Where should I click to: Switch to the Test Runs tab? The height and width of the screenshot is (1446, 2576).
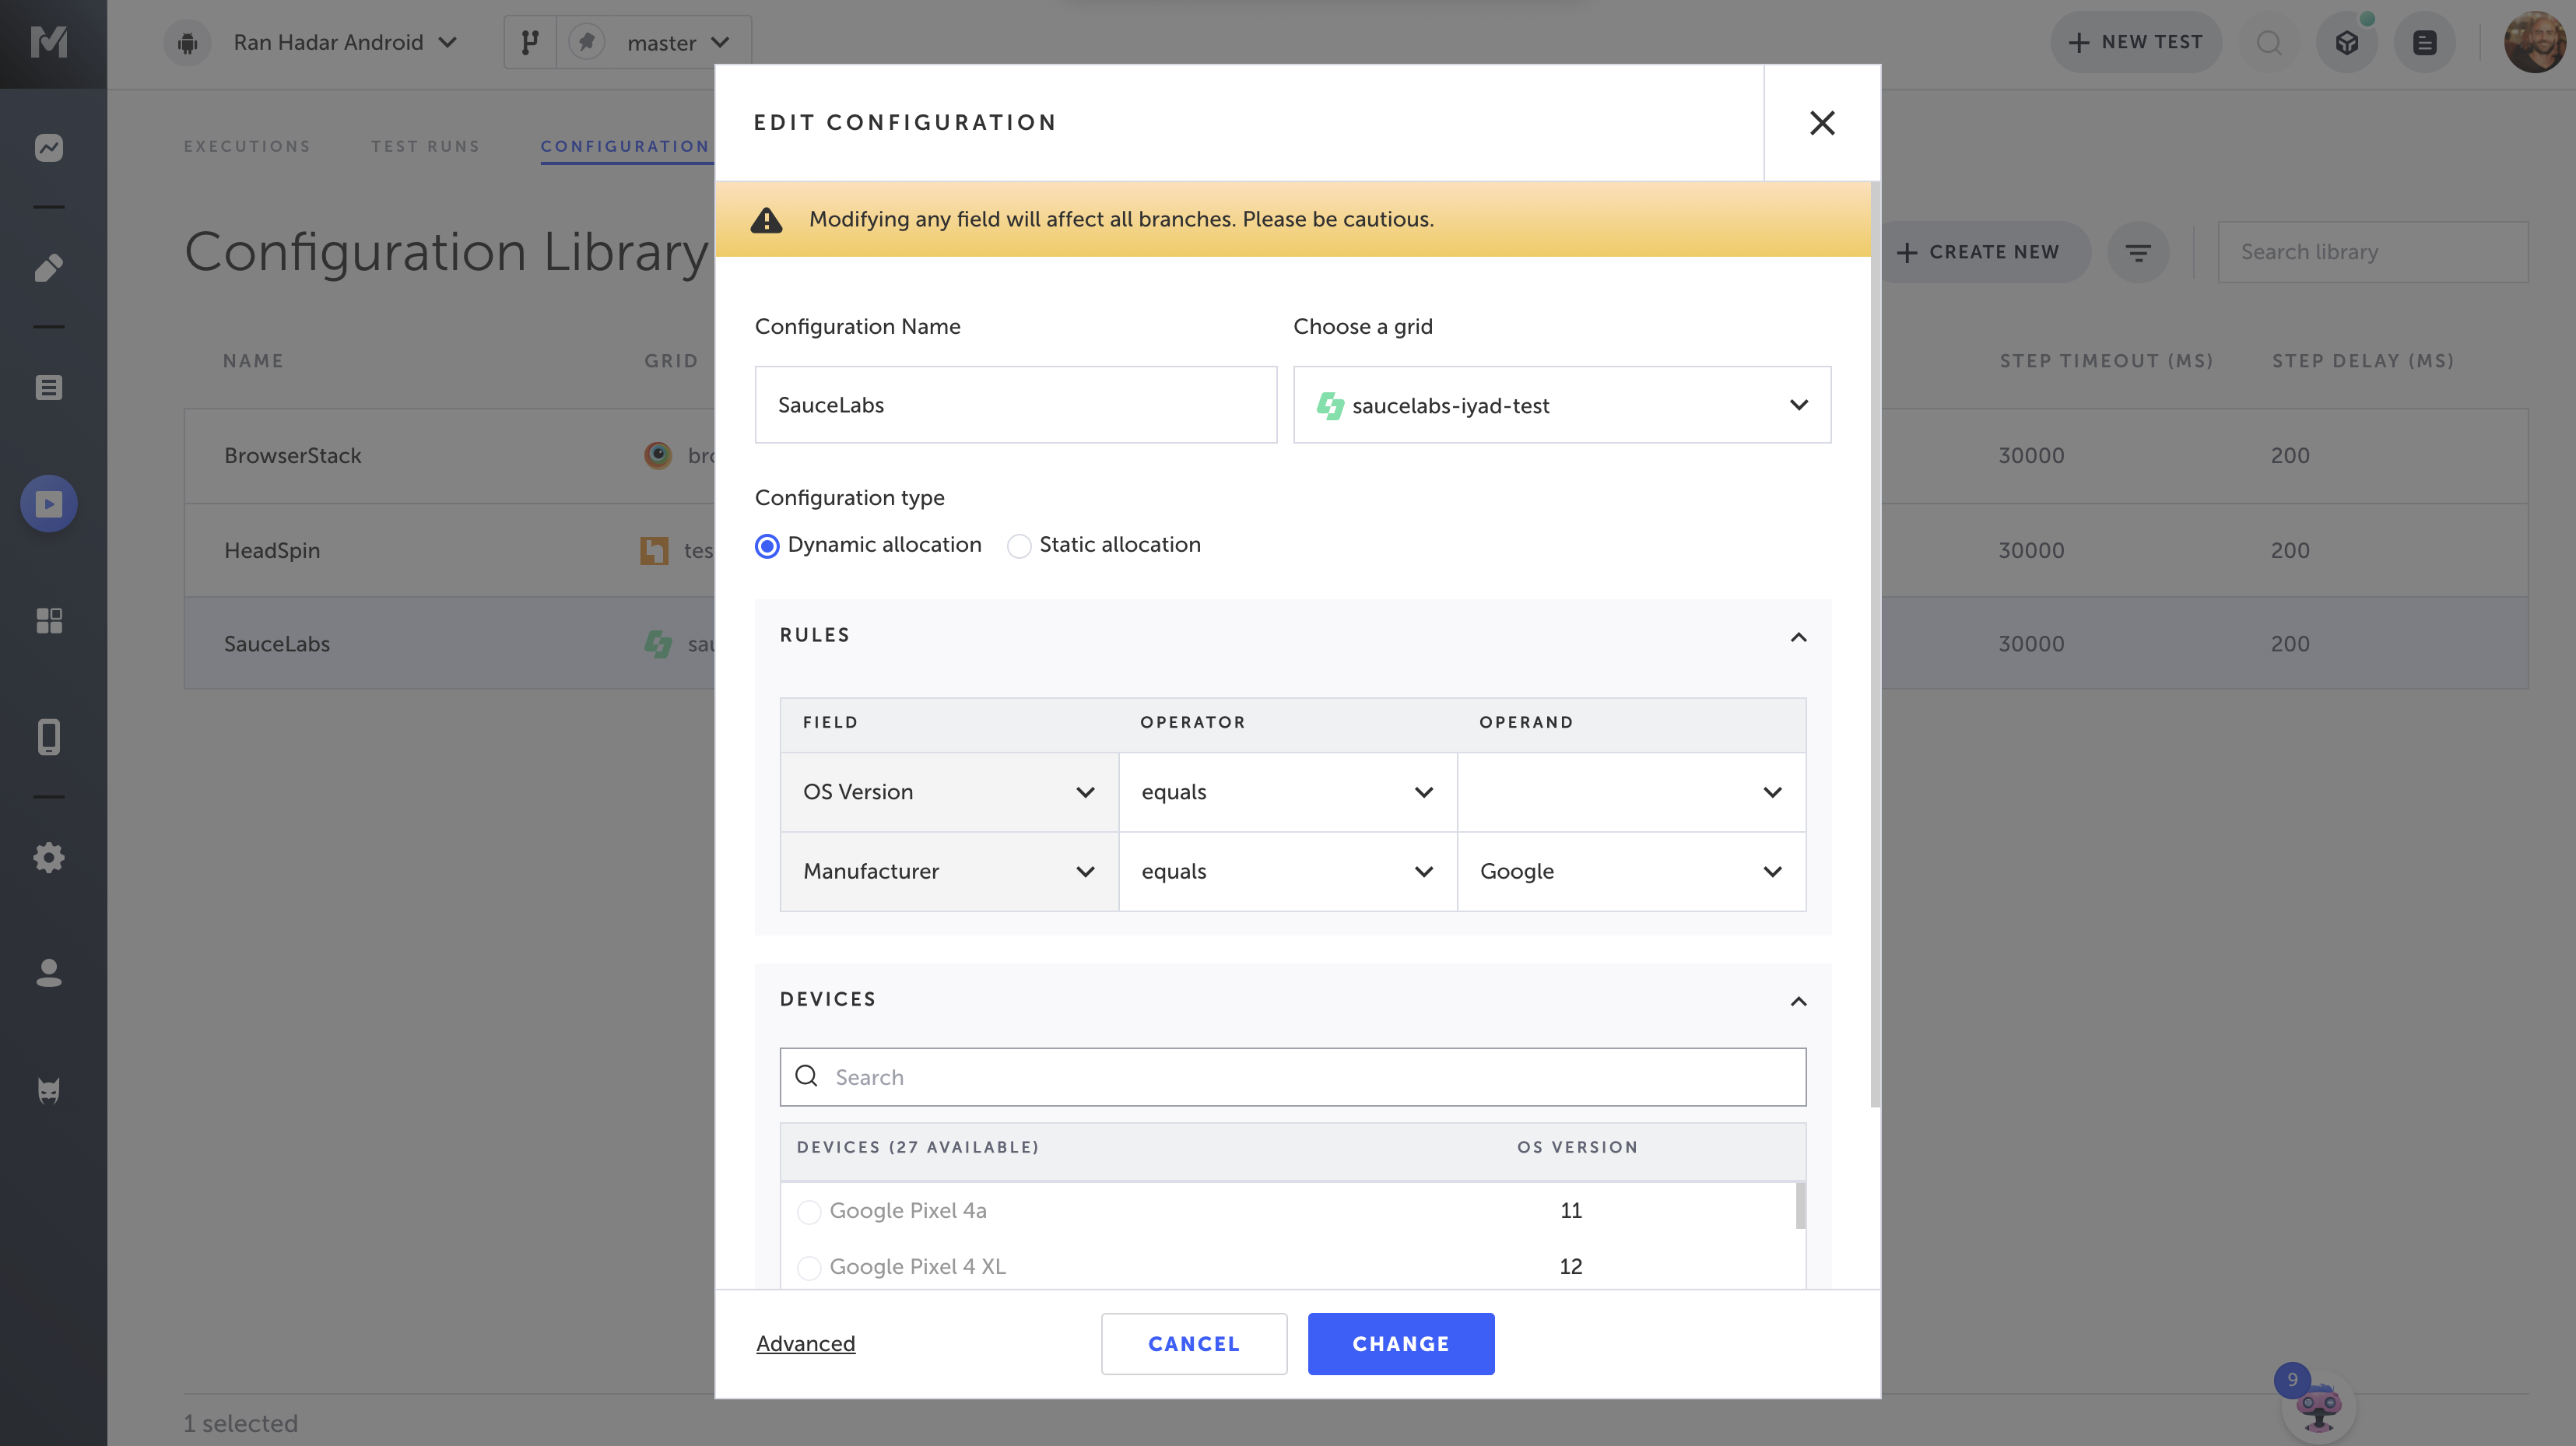click(425, 146)
